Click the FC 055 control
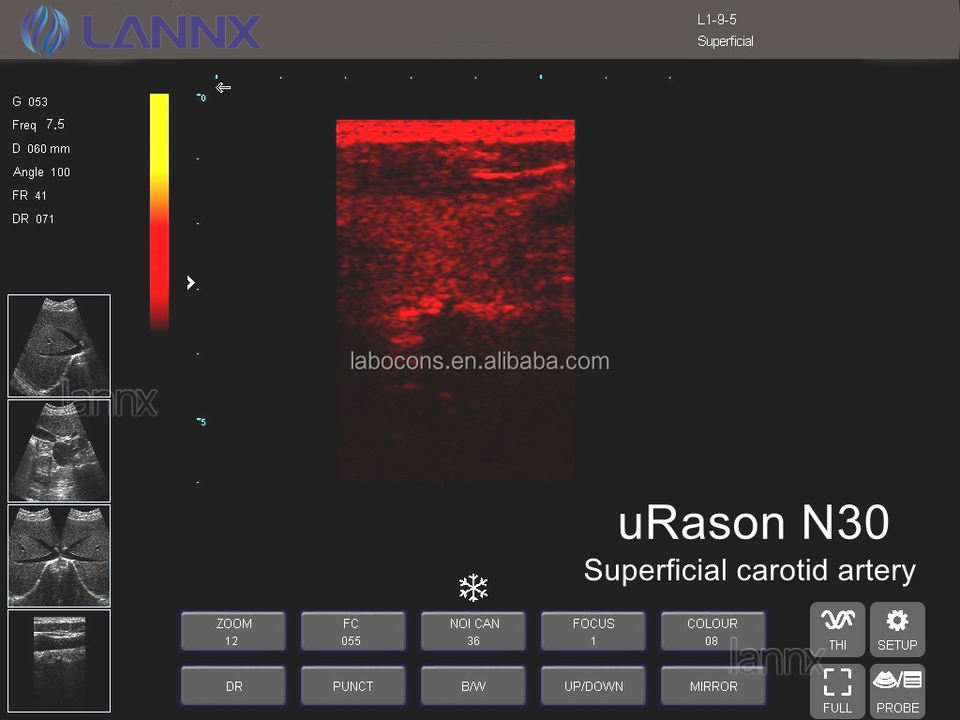The image size is (960, 720). 353,631
